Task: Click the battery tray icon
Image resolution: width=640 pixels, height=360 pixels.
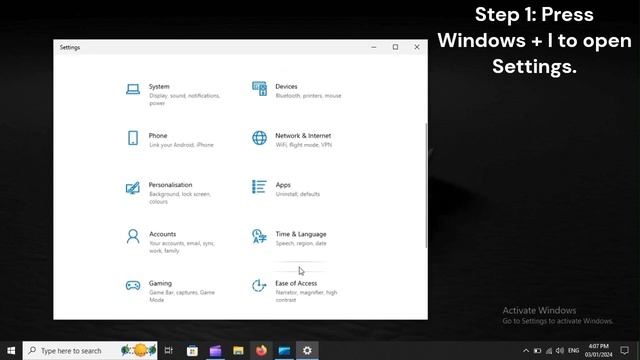Action: (x=538, y=351)
